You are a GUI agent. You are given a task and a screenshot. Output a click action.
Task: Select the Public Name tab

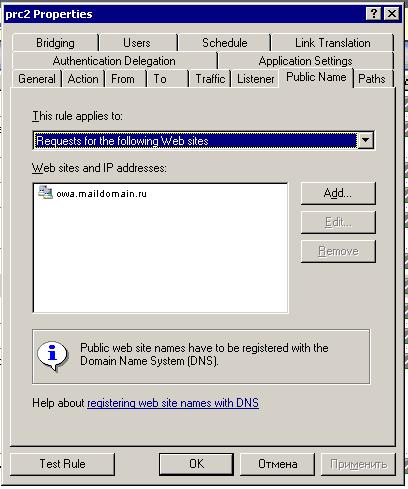(316, 77)
